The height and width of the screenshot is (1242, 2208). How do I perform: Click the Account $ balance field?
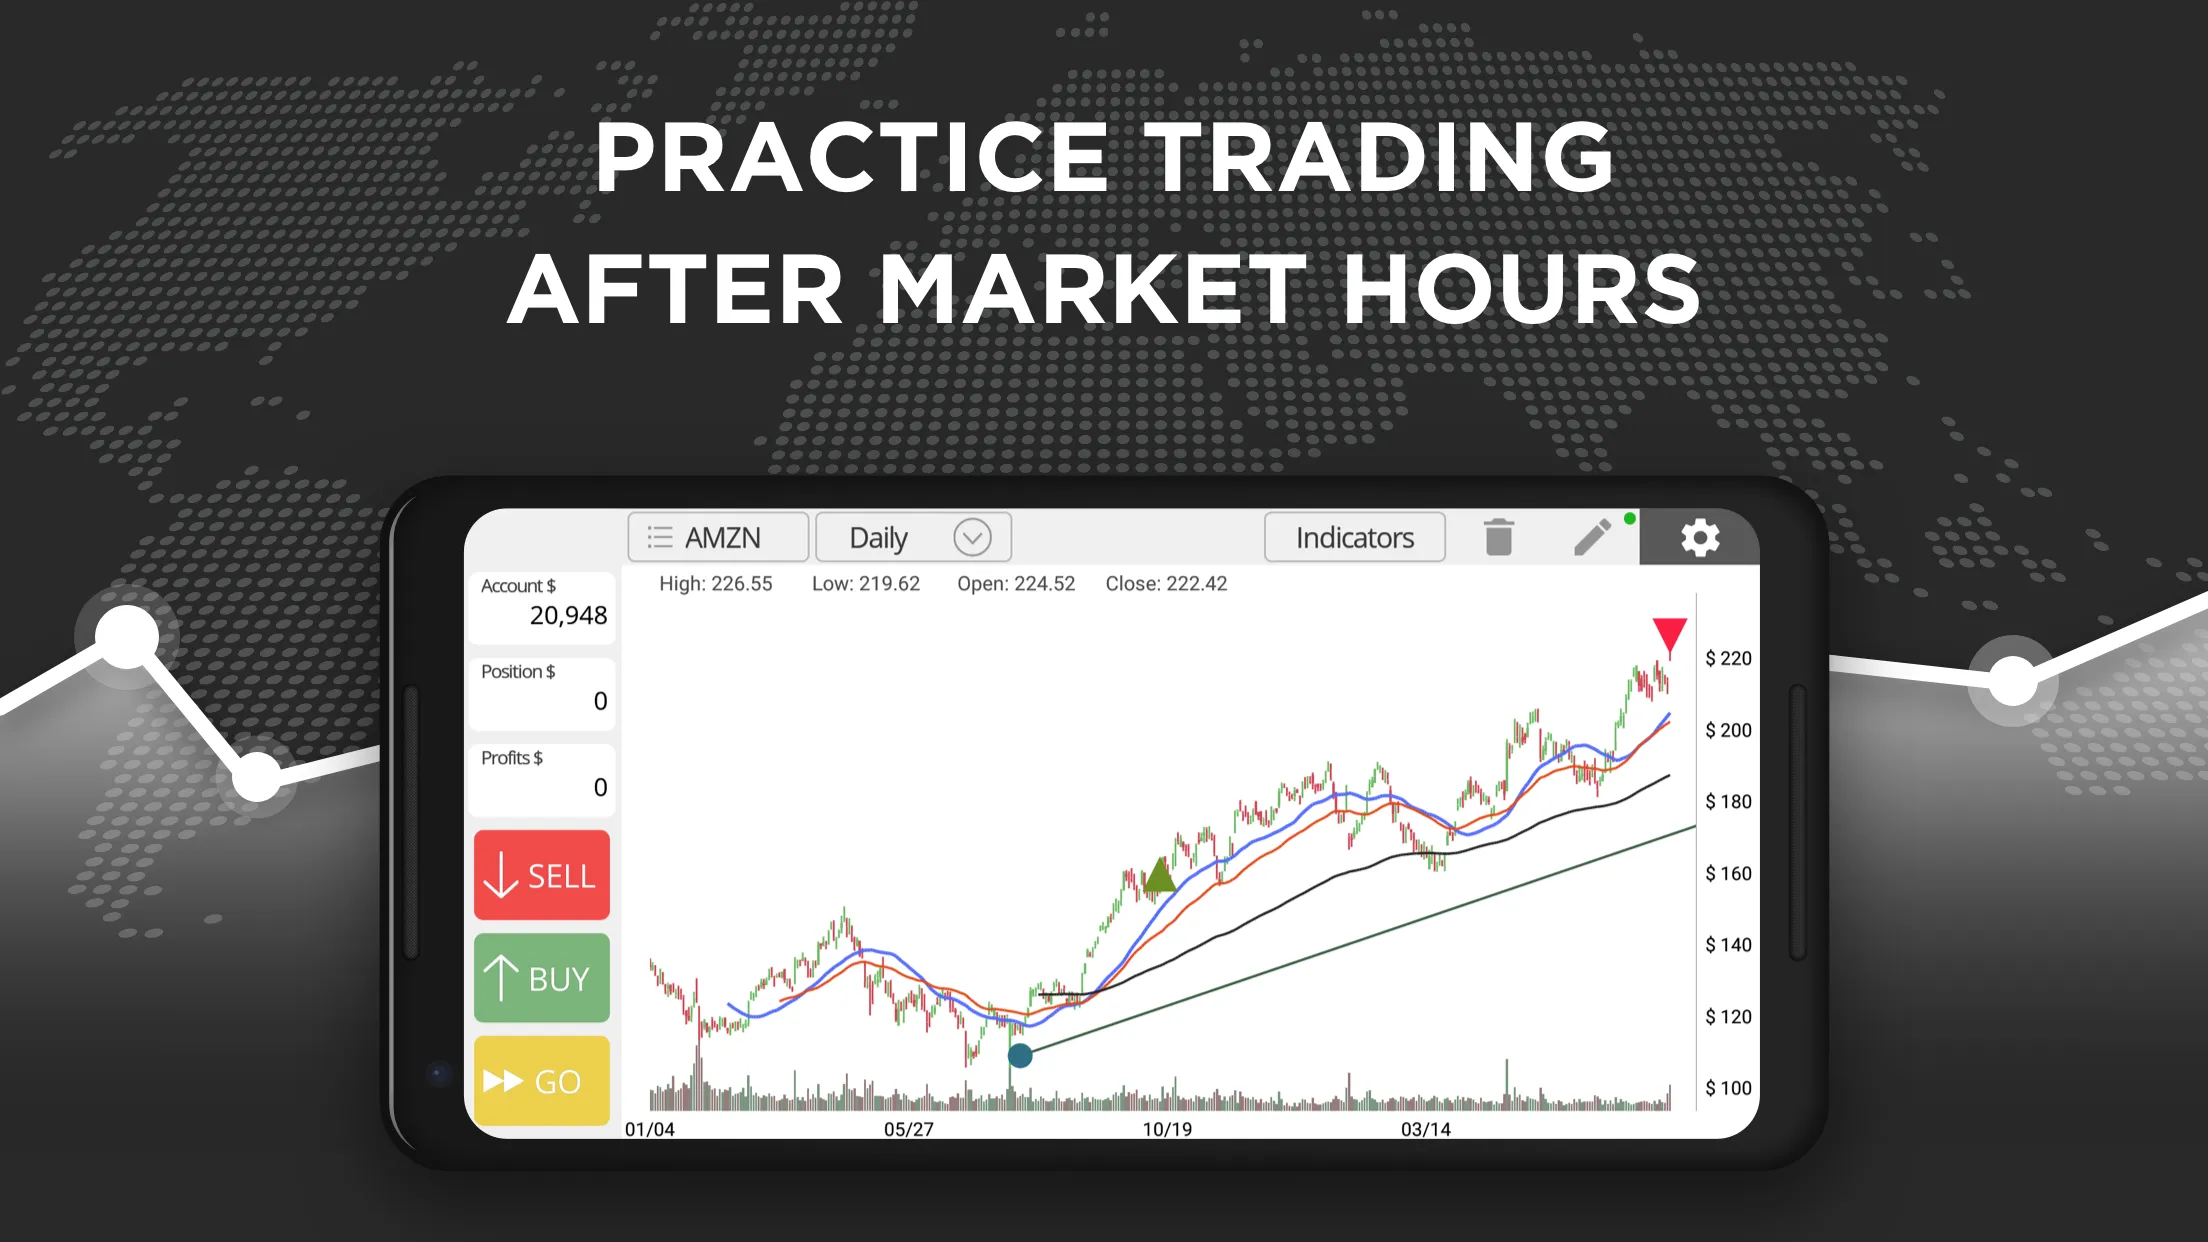(x=543, y=607)
